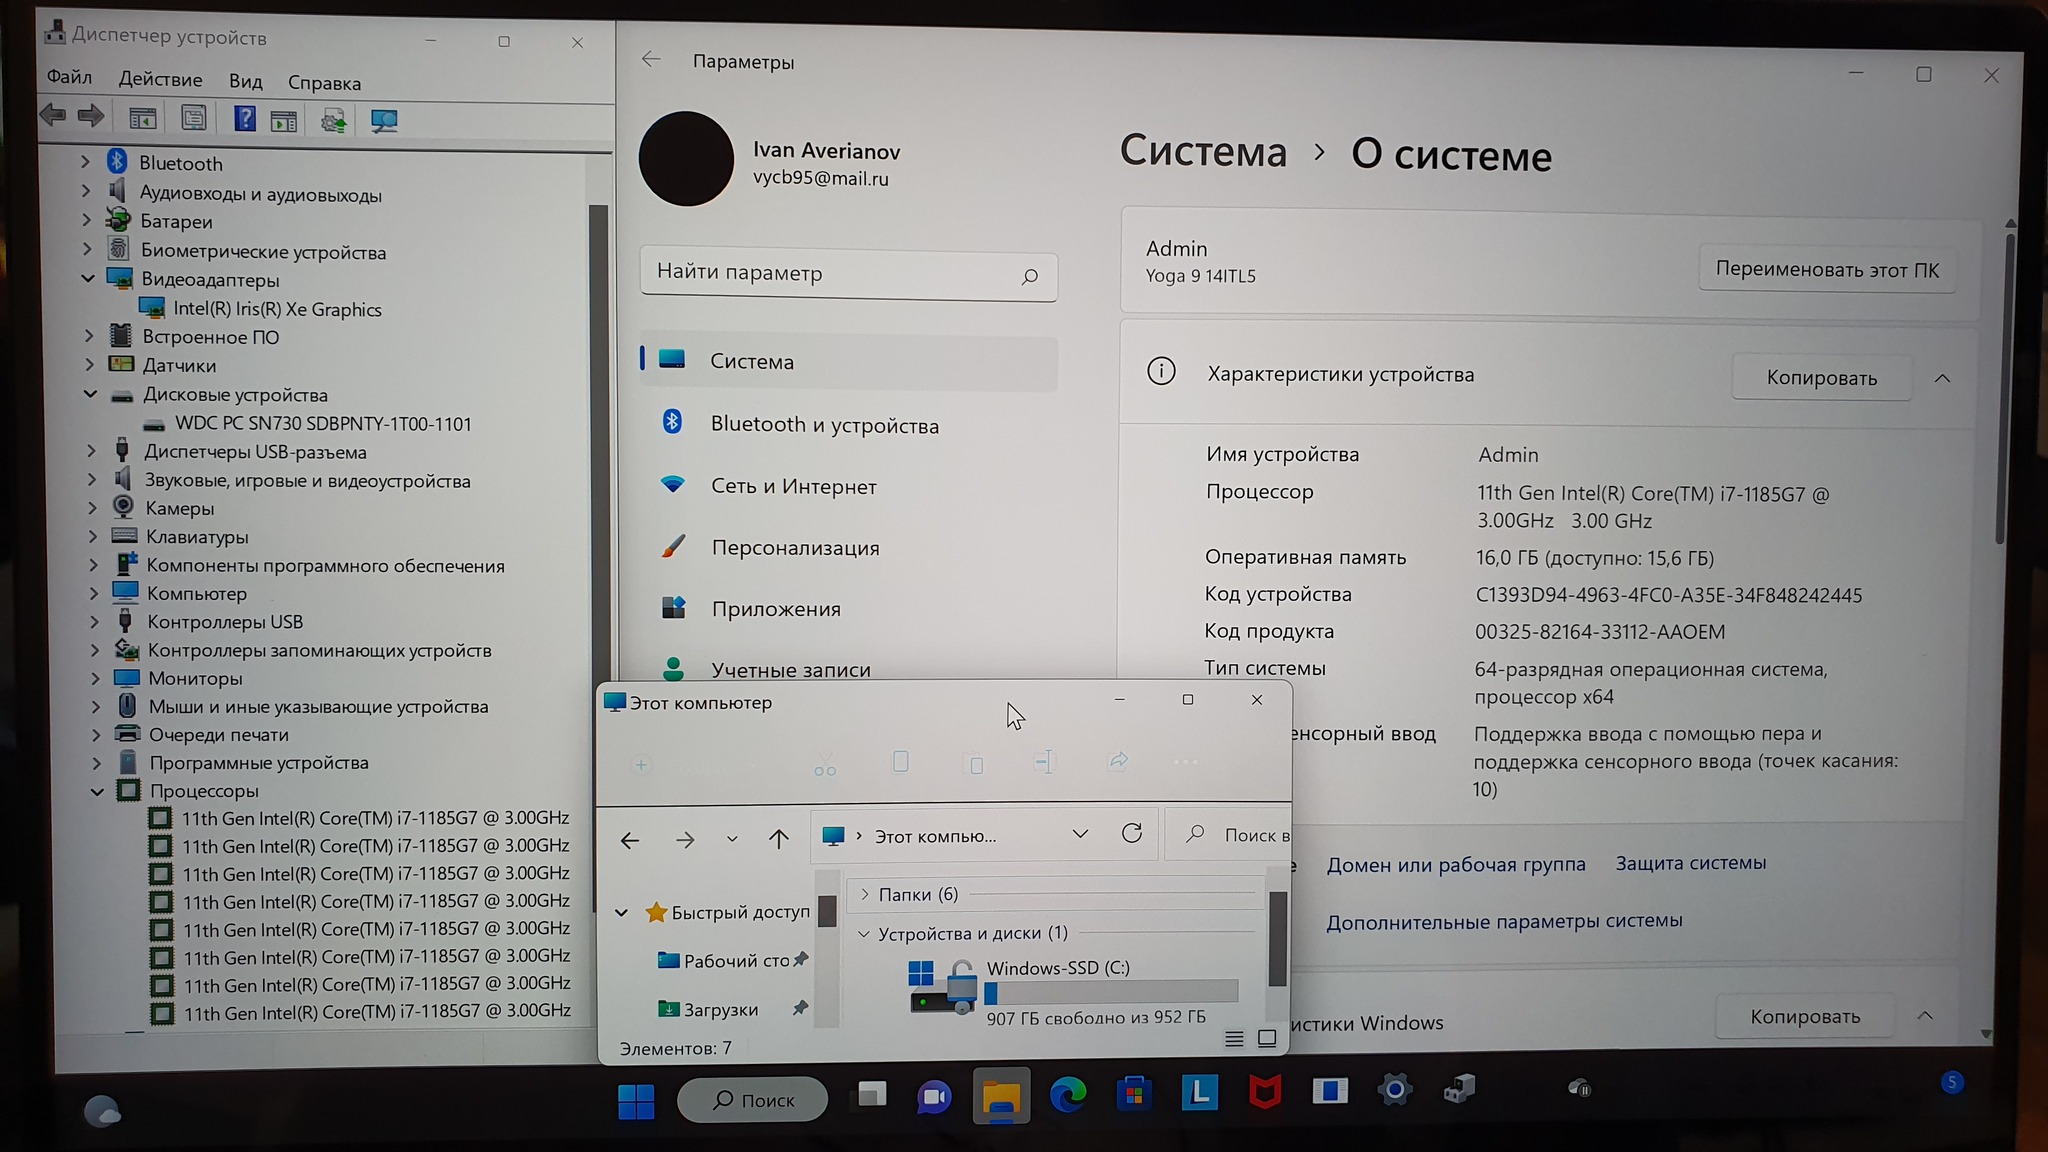Screen dimensions: 2048x1152
Task: Expand the Bluetooth device category
Action: [x=86, y=162]
